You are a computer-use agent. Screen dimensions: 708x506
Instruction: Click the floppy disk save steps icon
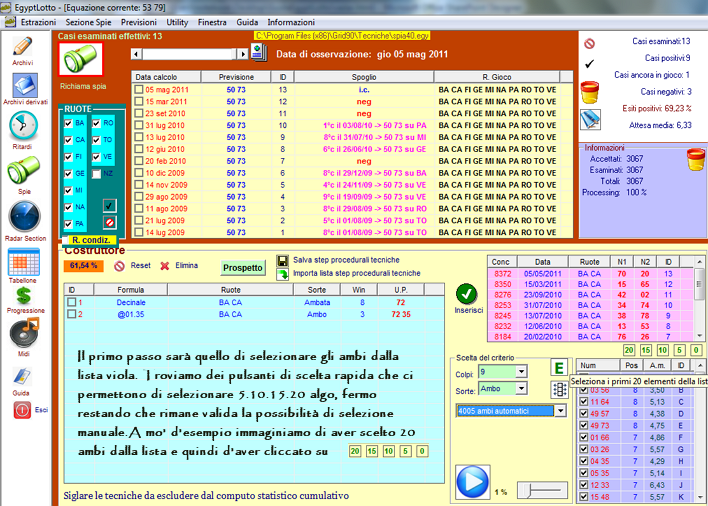pos(283,260)
